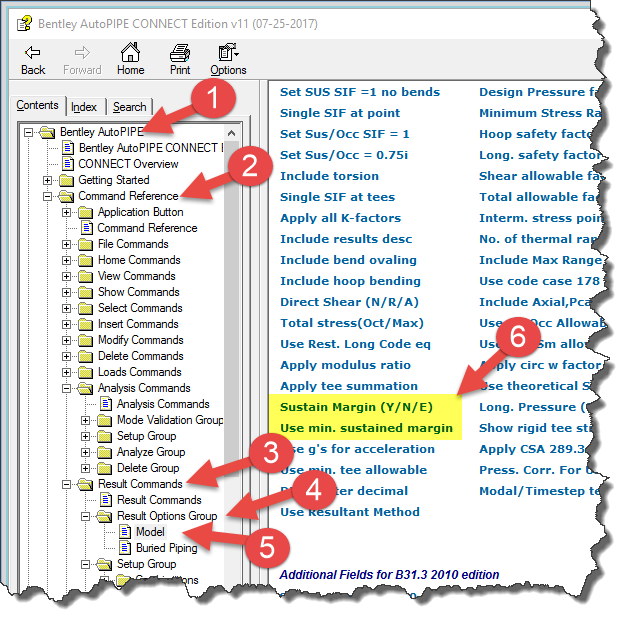Open Include Max Range link
633x623 pixels.
(x=540, y=260)
